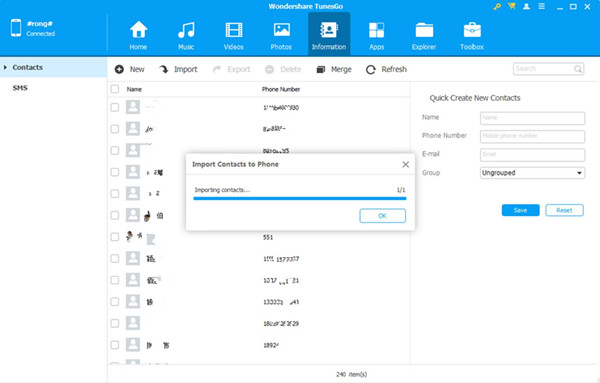Click the Export toolbar button

point(232,69)
